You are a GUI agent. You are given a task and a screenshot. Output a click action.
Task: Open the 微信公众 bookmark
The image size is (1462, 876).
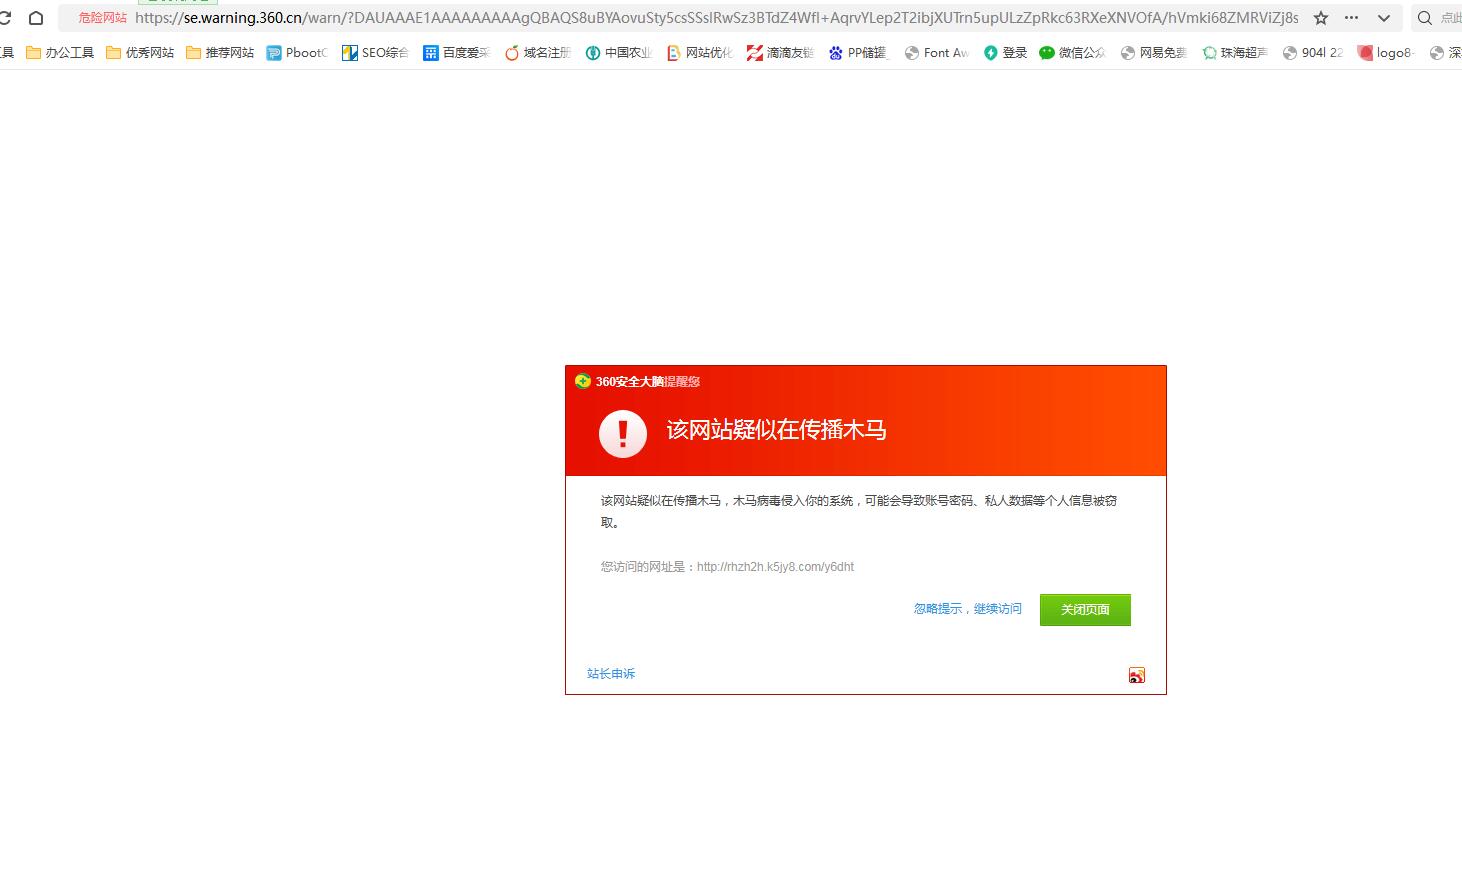(x=1072, y=53)
